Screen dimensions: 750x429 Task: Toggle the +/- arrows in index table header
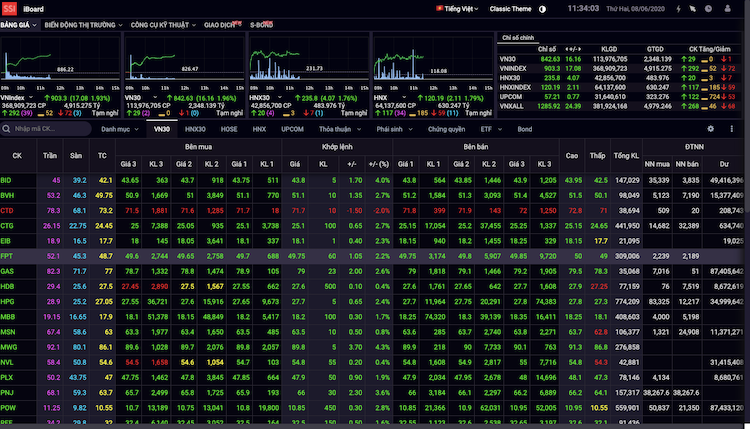click(573, 49)
